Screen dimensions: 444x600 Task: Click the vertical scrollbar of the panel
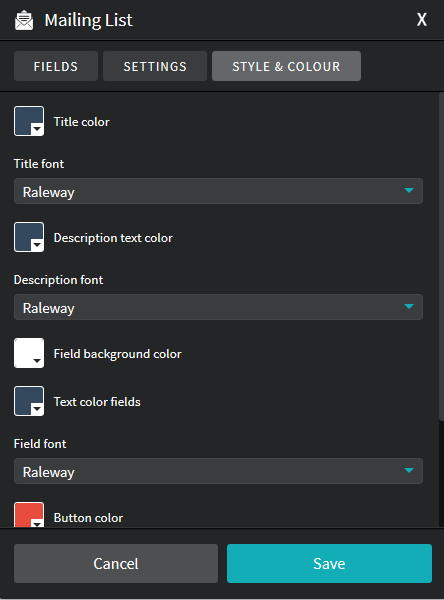pyautogui.click(x=441, y=256)
